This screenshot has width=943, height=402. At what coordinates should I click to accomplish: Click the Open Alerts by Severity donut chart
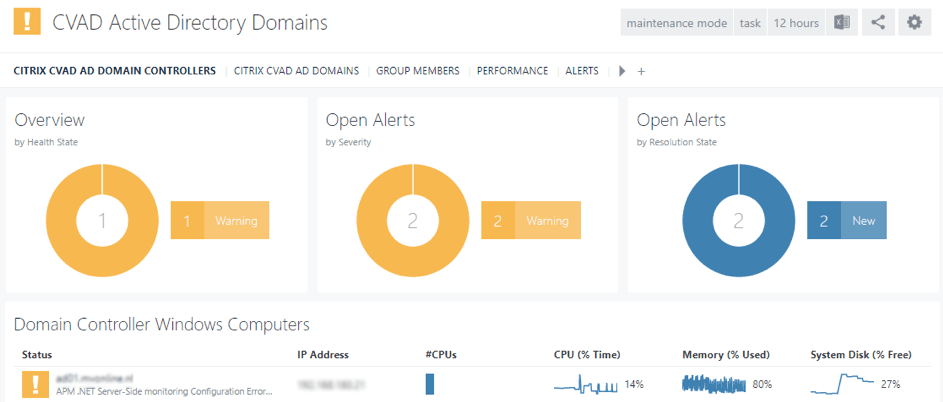(413, 221)
